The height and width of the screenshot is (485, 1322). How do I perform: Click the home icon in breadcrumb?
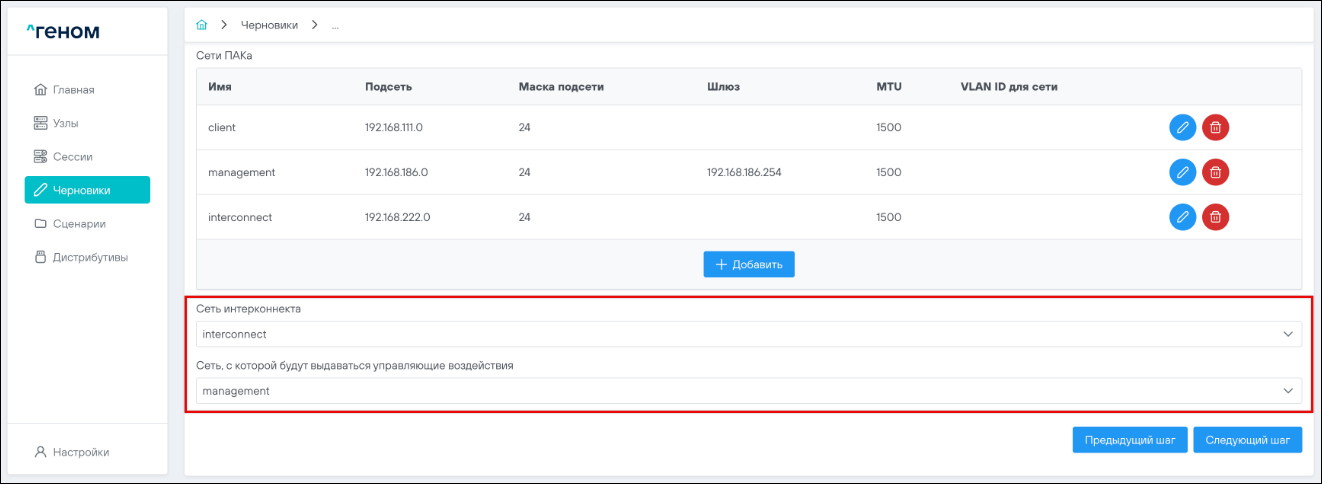201,25
